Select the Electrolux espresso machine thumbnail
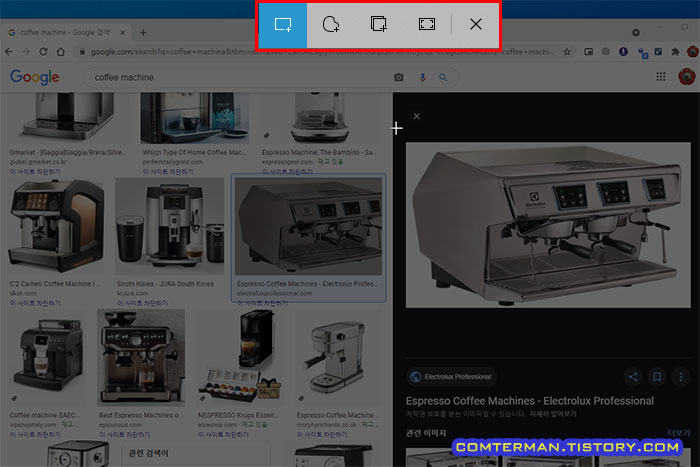 tap(308, 226)
